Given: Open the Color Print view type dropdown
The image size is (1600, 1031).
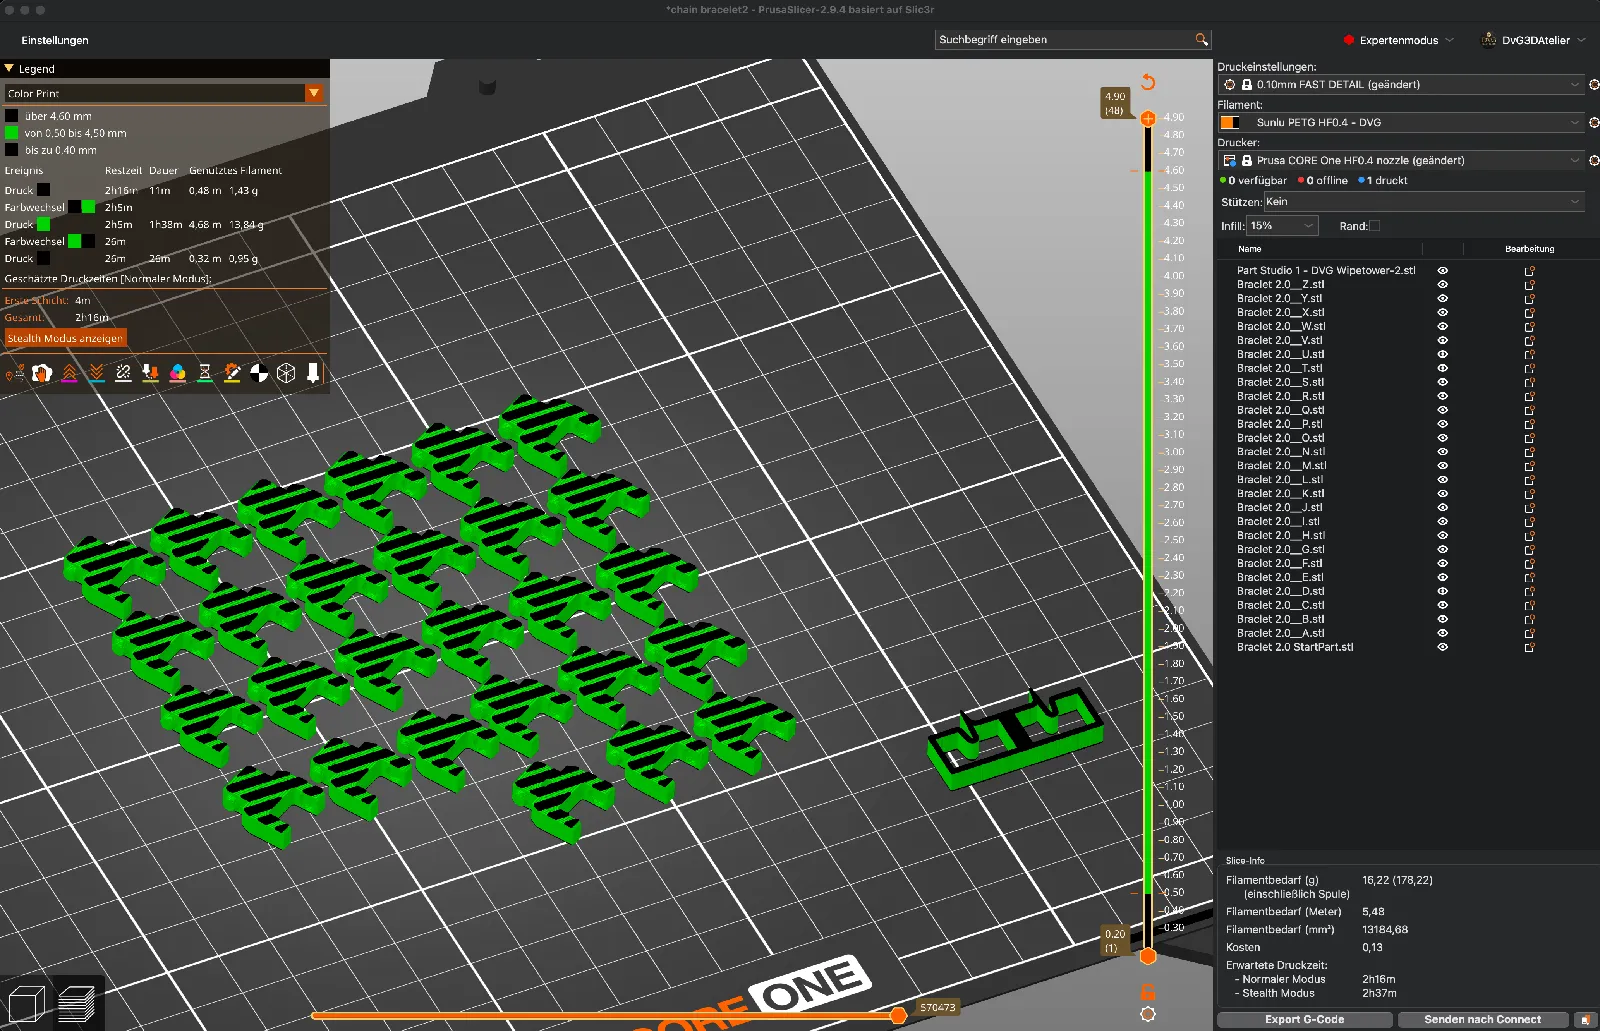Looking at the screenshot, I should 165,93.
